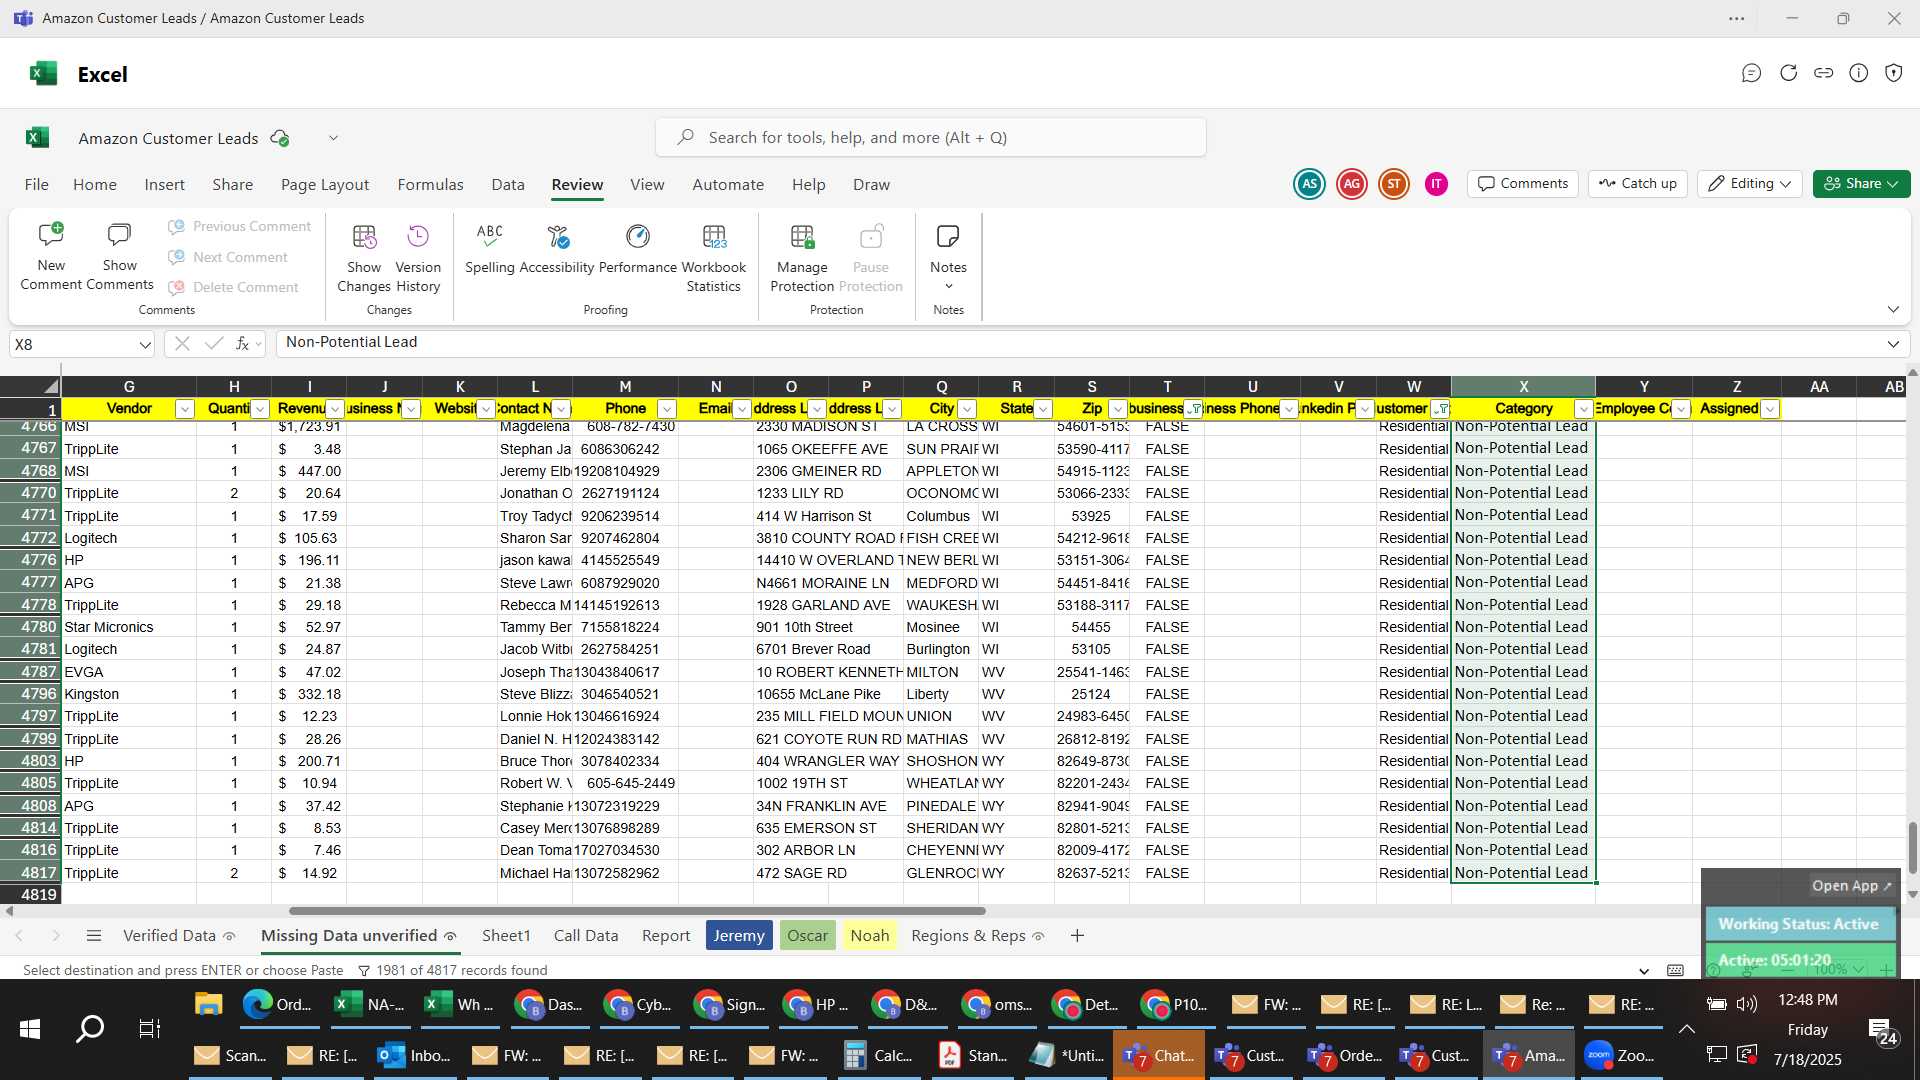This screenshot has width=1920, height=1080.
Task: Click the IT collaborator avatar
Action: [1436, 184]
